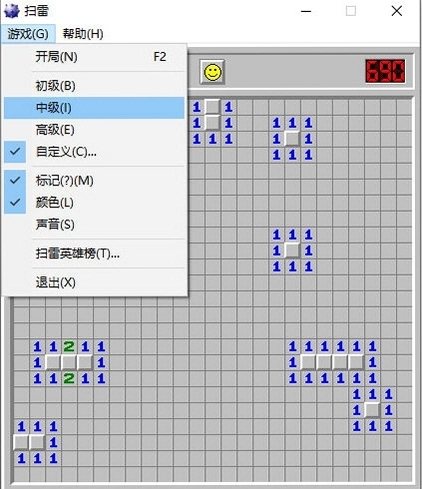Viewport: 422px width, 489px height.
Task: Start a new game with 开局(N)
Action: click(94, 57)
